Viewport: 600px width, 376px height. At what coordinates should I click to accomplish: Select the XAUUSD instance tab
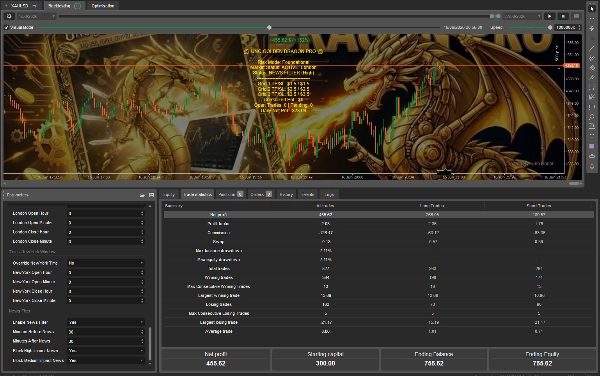coord(21,6)
